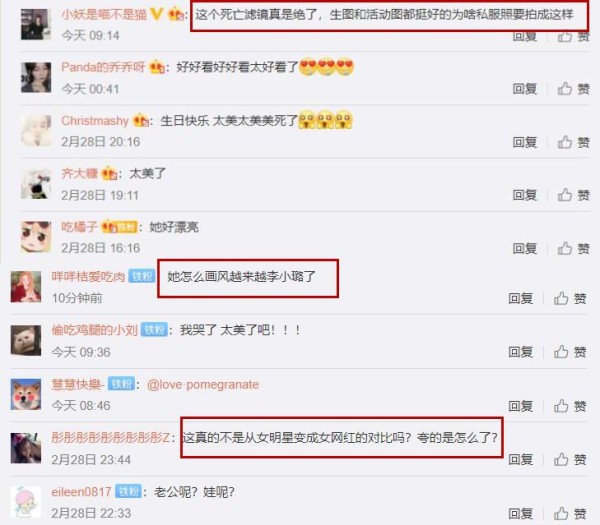Tap thumbs-up on 吃橘子's comment

point(573,249)
